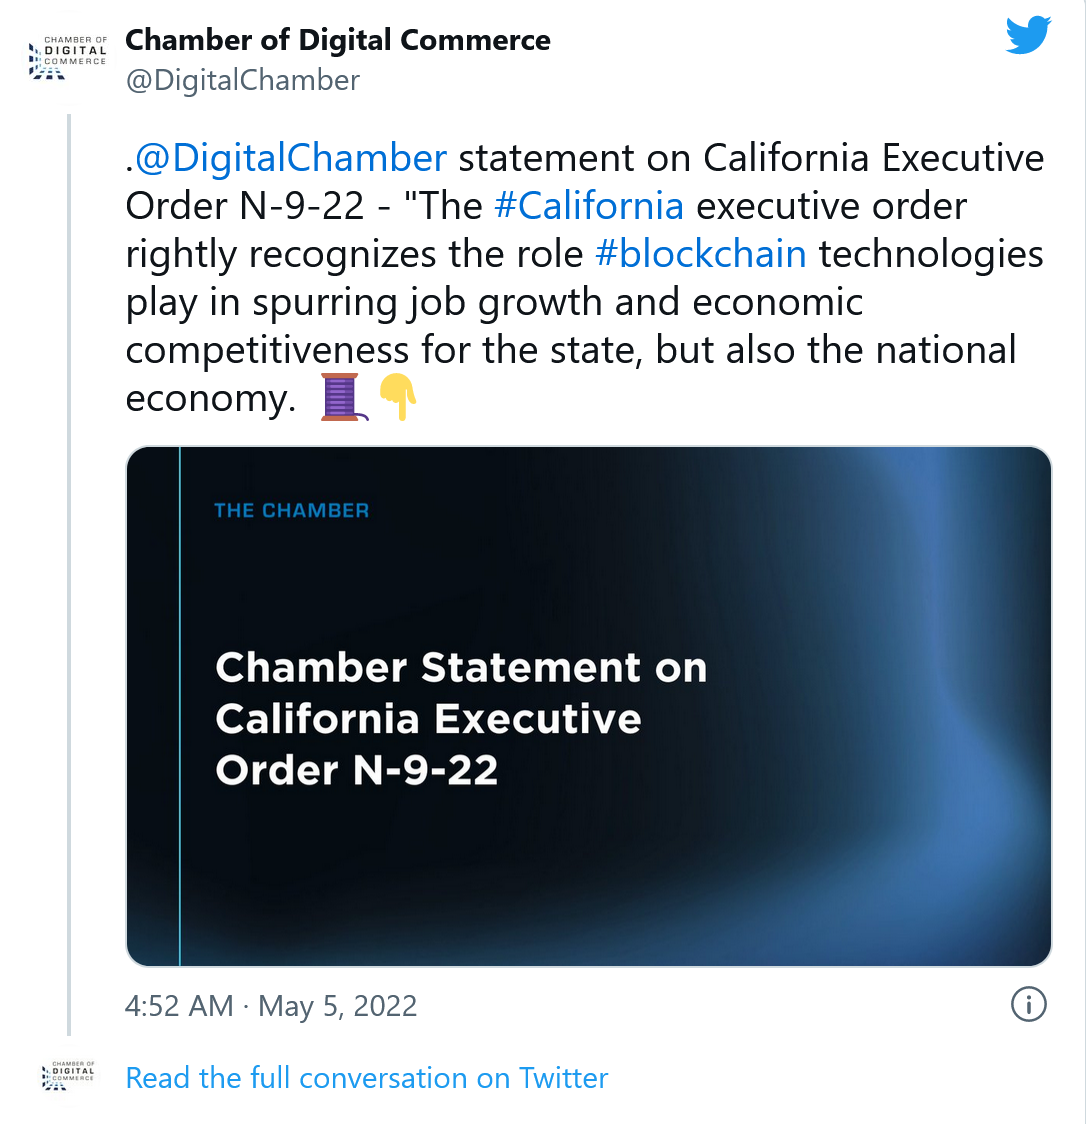
Task: Click the Twitter bird logo
Action: [x=1028, y=36]
